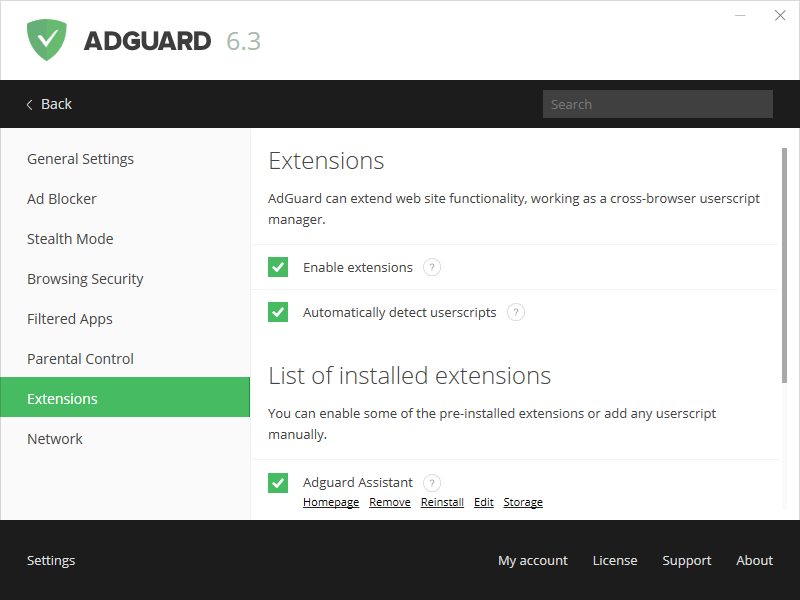The width and height of the screenshot is (800, 600).
Task: Disable the Adguard Assistant extension checkbox
Action: click(278, 483)
